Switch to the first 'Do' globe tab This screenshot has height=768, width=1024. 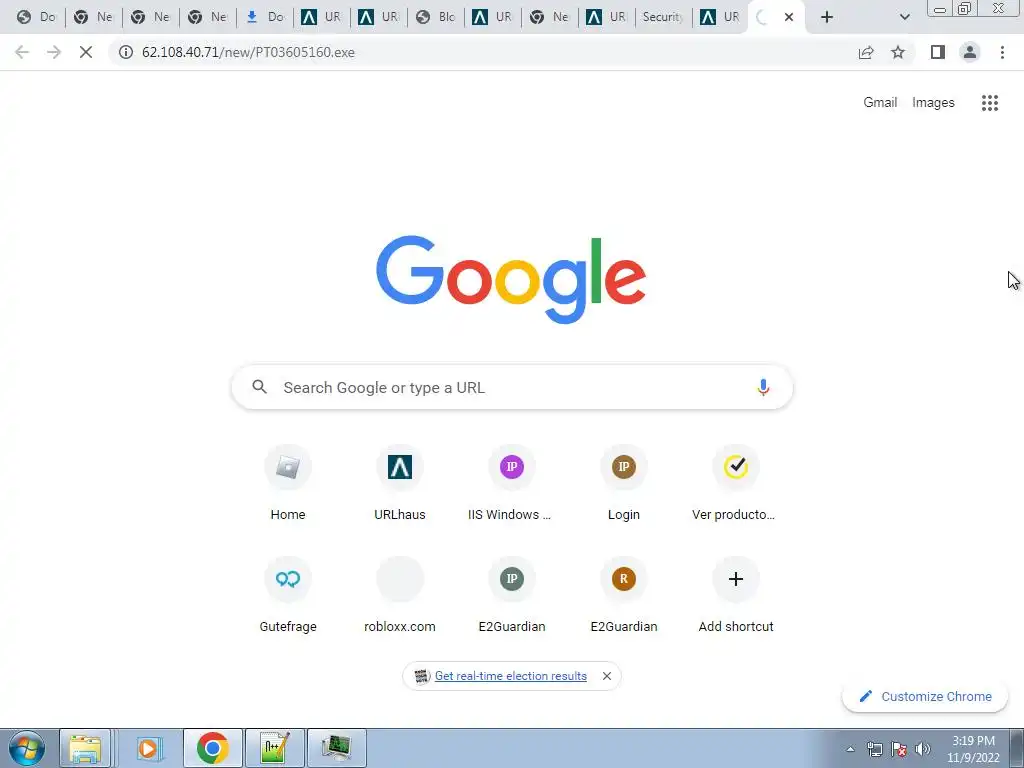pyautogui.click(x=37, y=17)
